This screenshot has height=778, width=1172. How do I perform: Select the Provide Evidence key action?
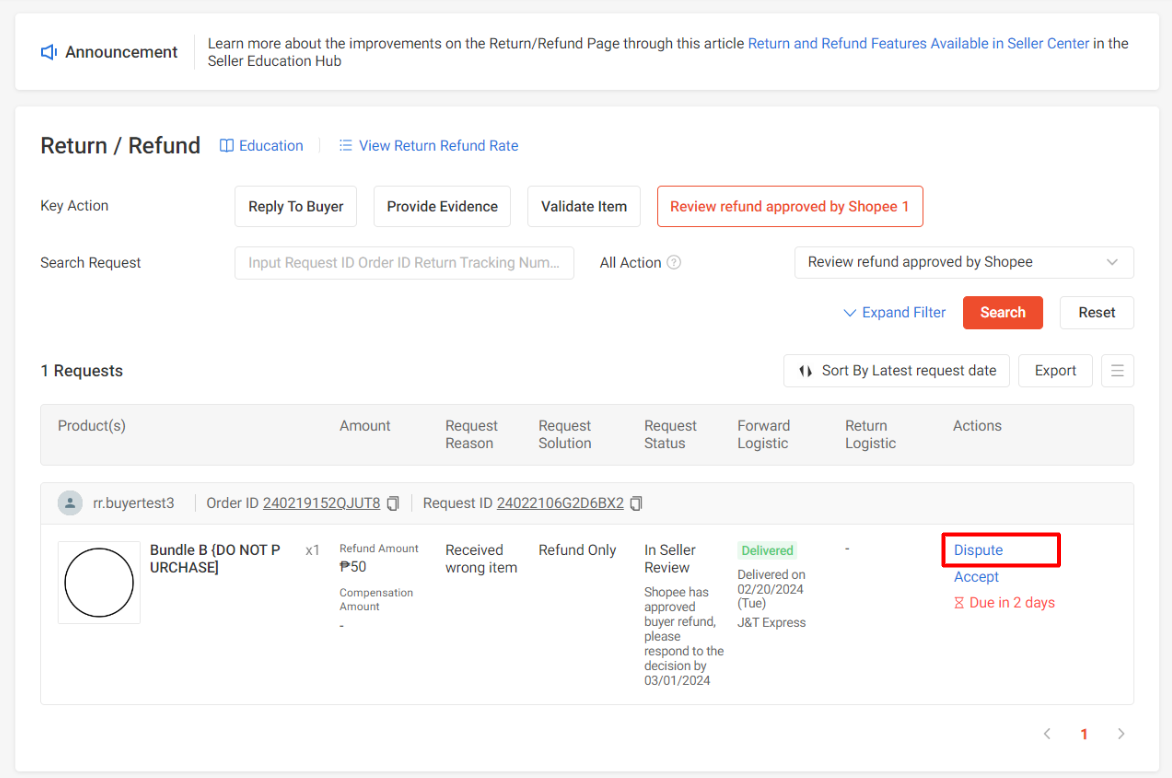[x=442, y=206]
